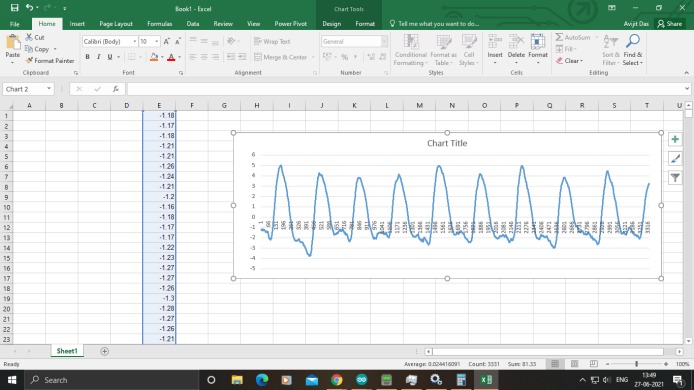Open Font dialog launcher
Viewport: 694px width, 390px height.
click(181, 73)
